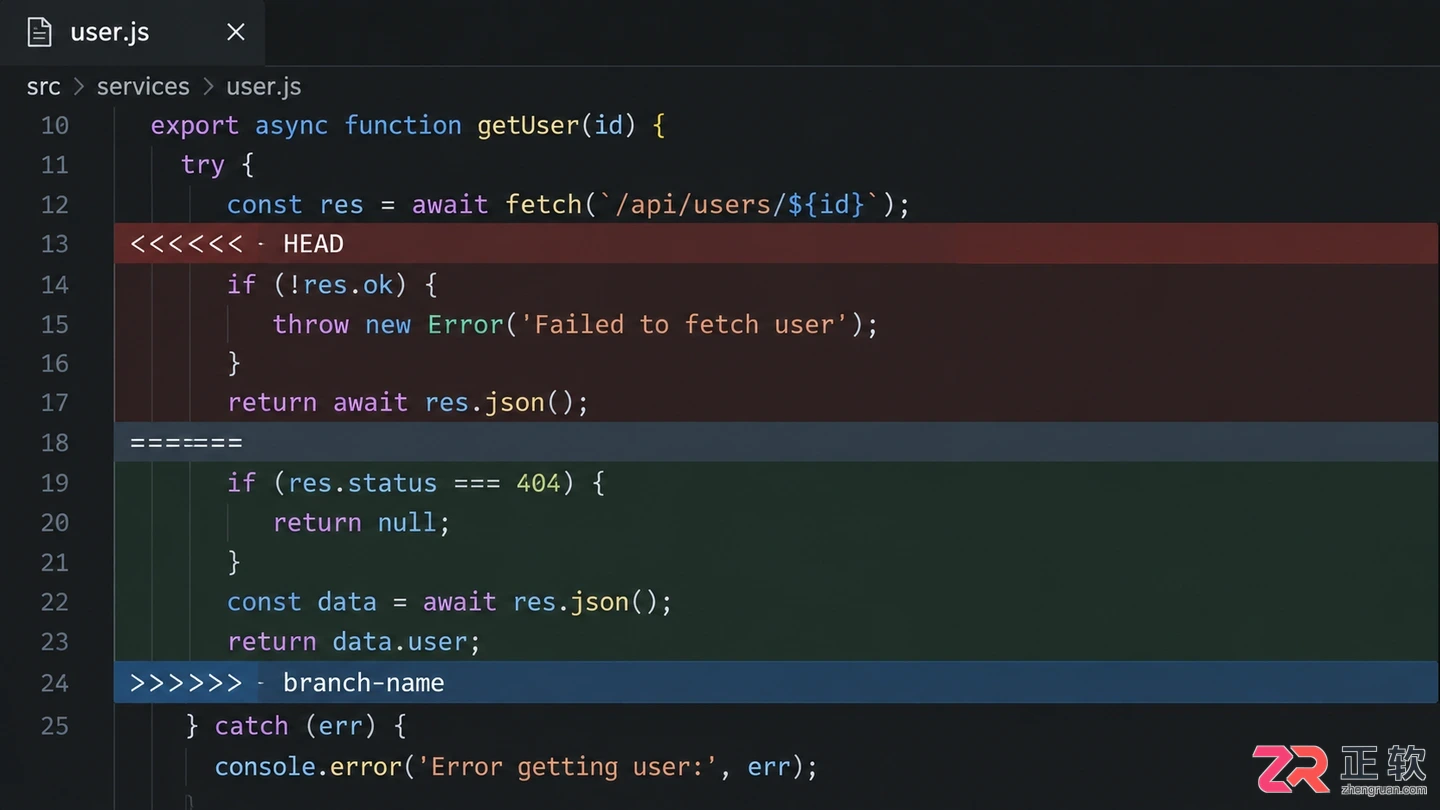Click the 'catch (err) {' line
The image size is (1440, 810).
coord(296,726)
